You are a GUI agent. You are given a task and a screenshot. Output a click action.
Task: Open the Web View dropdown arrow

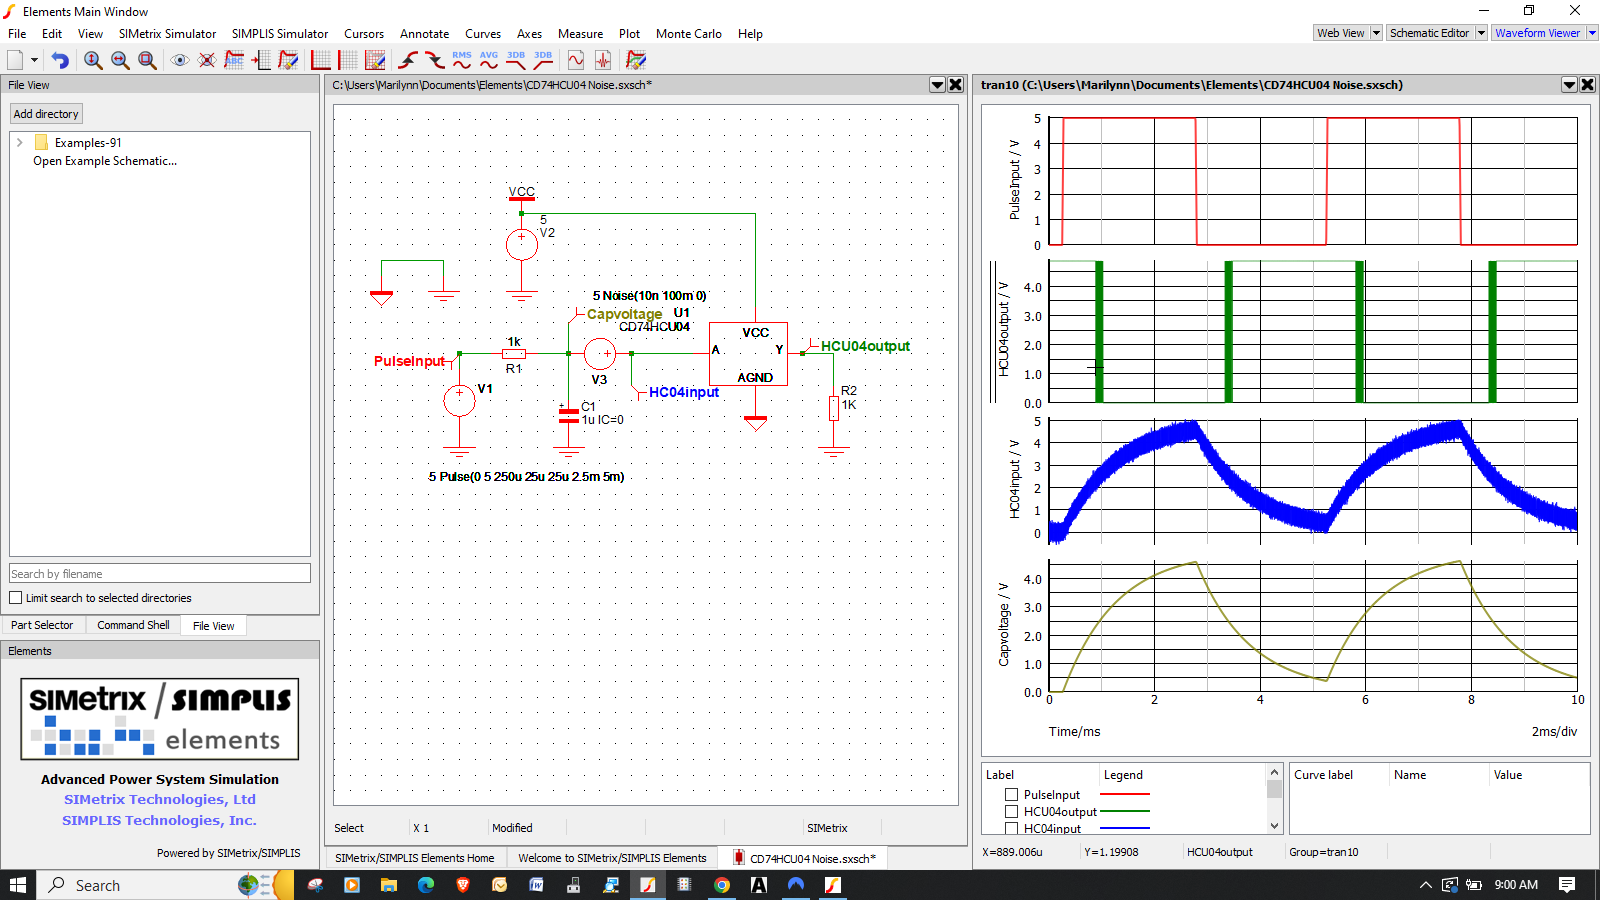pos(1376,33)
